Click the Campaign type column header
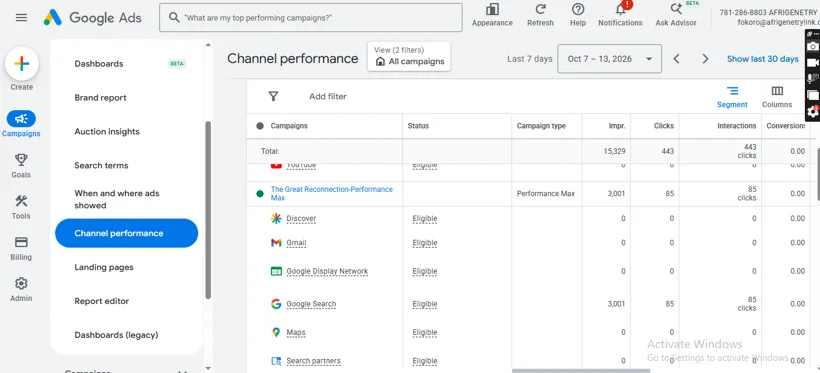This screenshot has width=820, height=373. (x=541, y=126)
